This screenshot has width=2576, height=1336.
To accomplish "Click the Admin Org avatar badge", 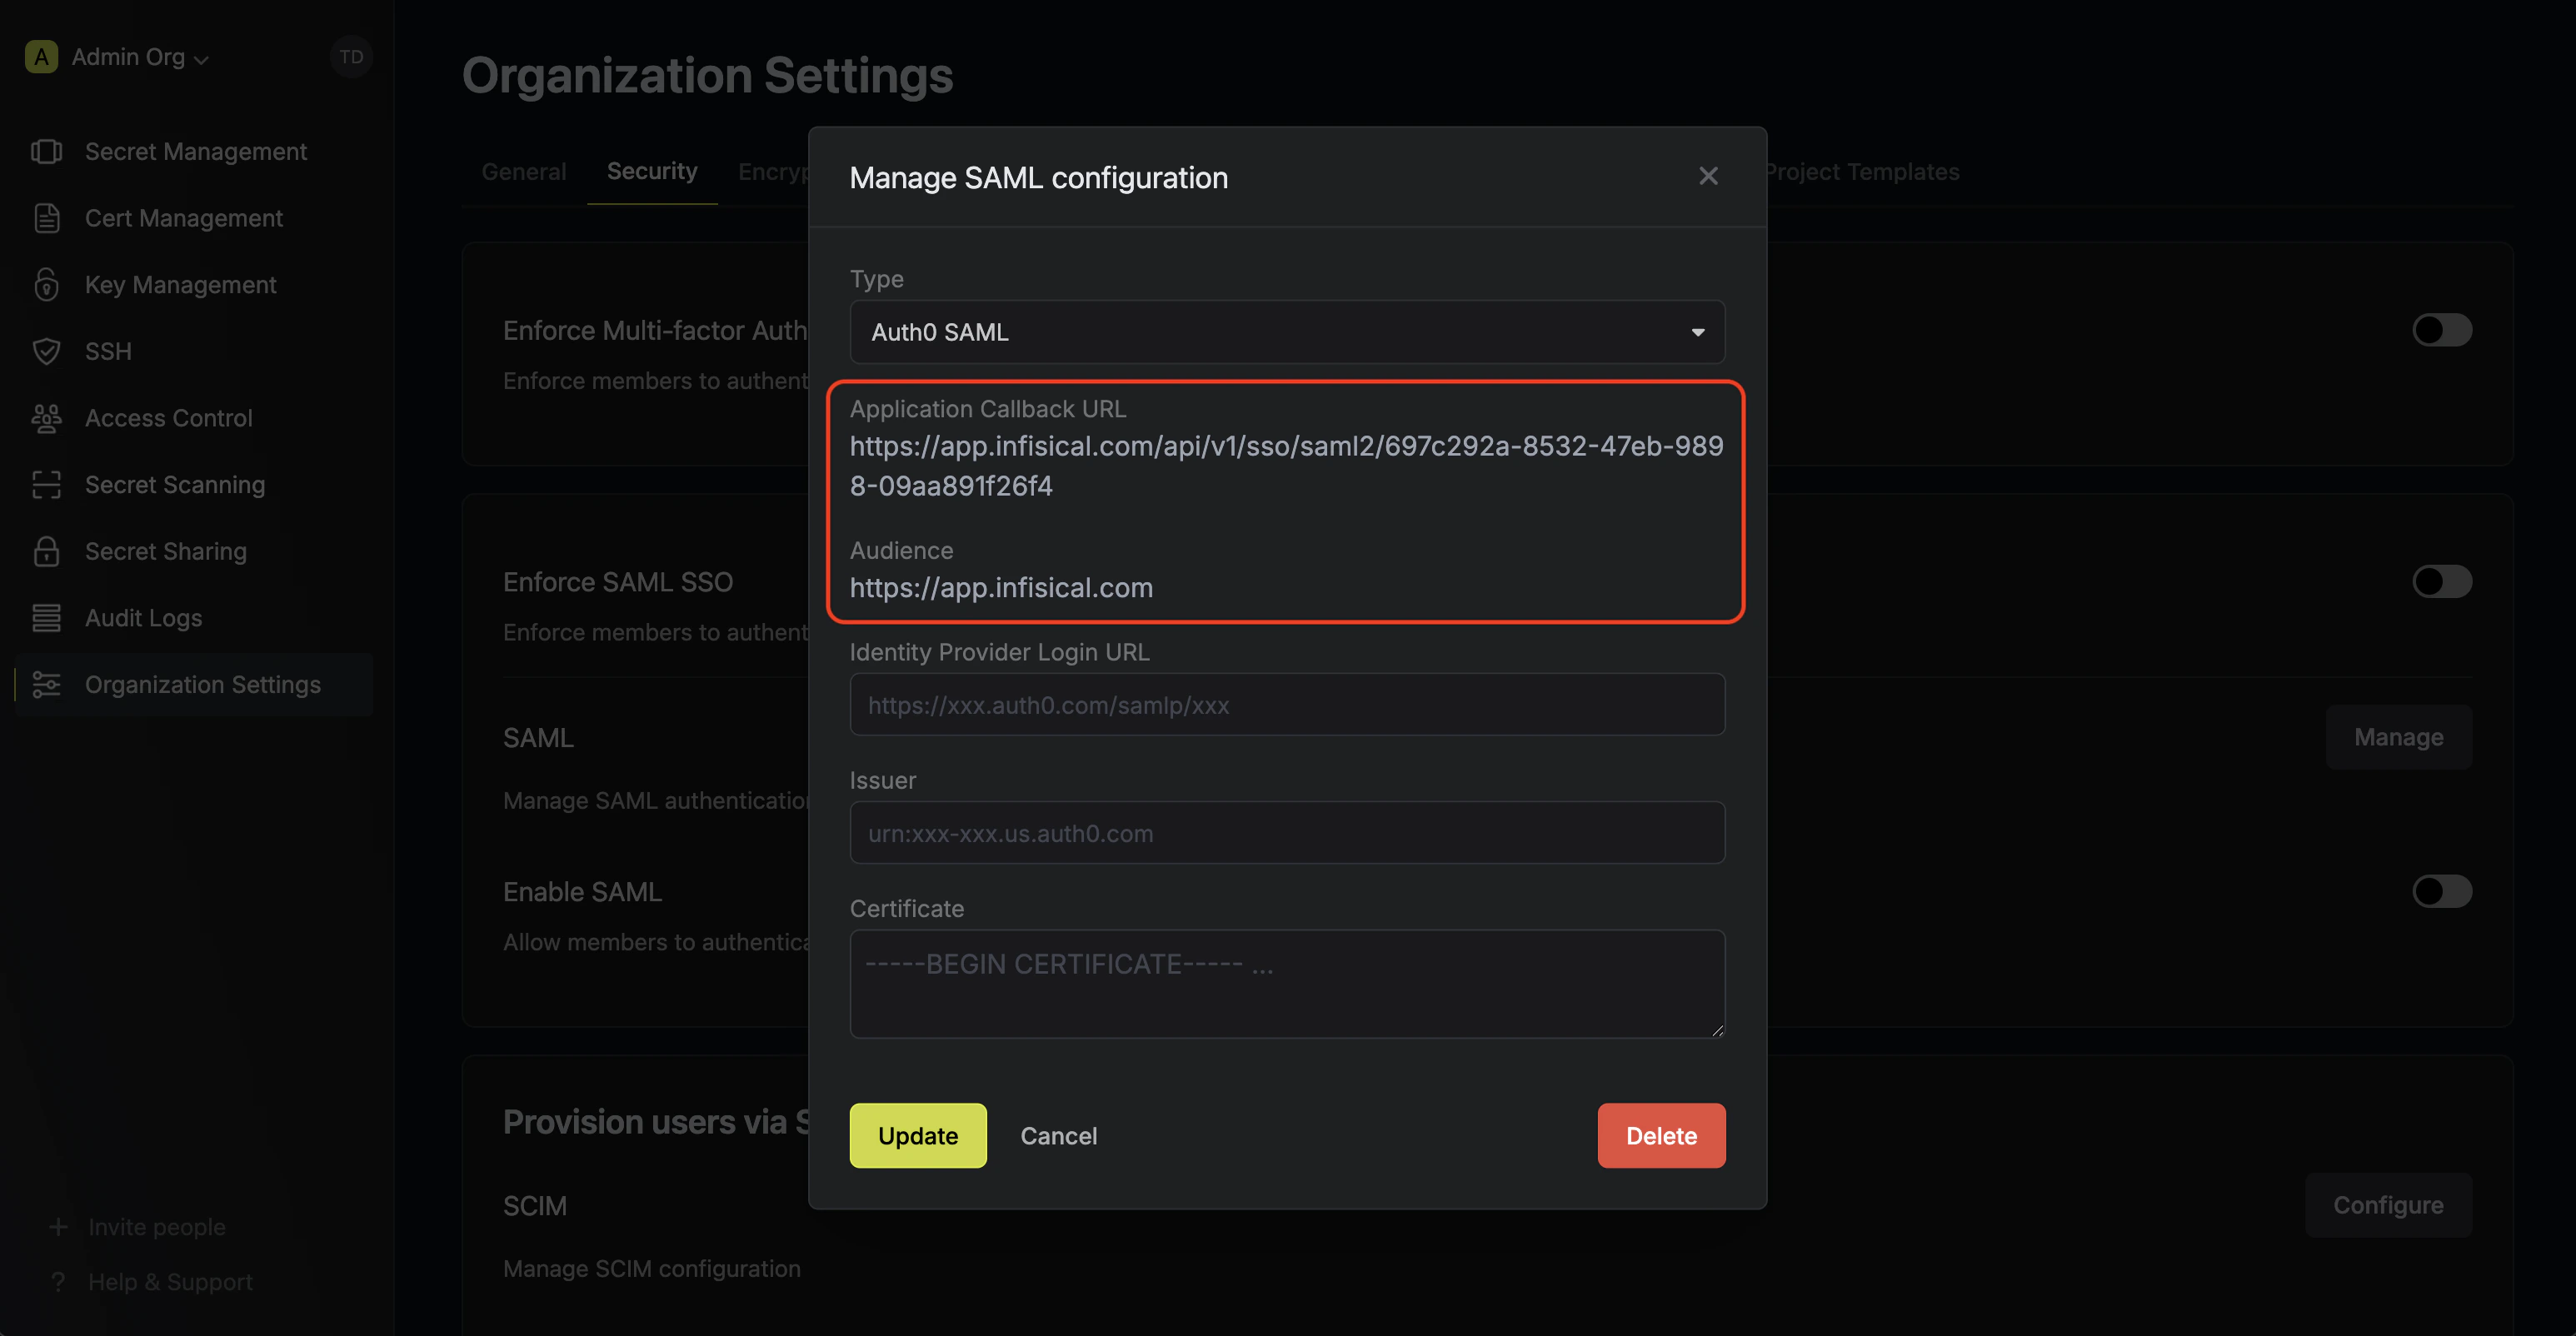I will pyautogui.click(x=41, y=57).
